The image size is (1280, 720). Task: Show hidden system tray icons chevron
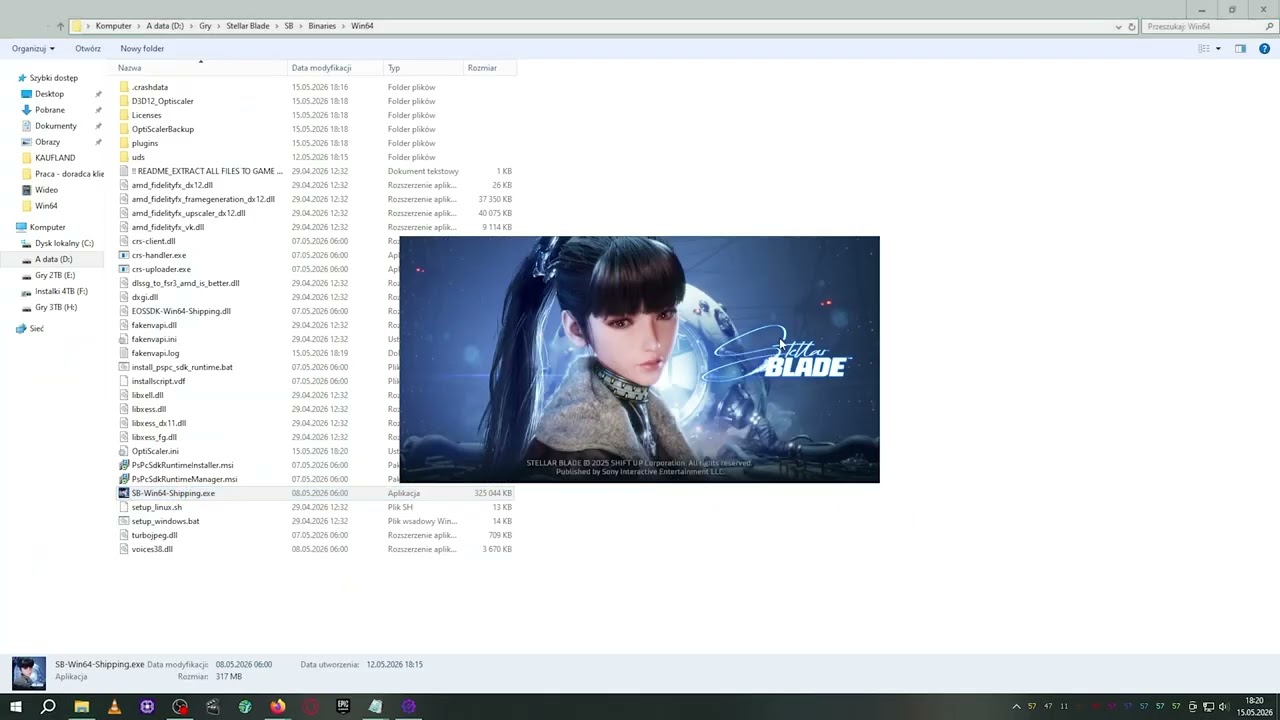1017,707
